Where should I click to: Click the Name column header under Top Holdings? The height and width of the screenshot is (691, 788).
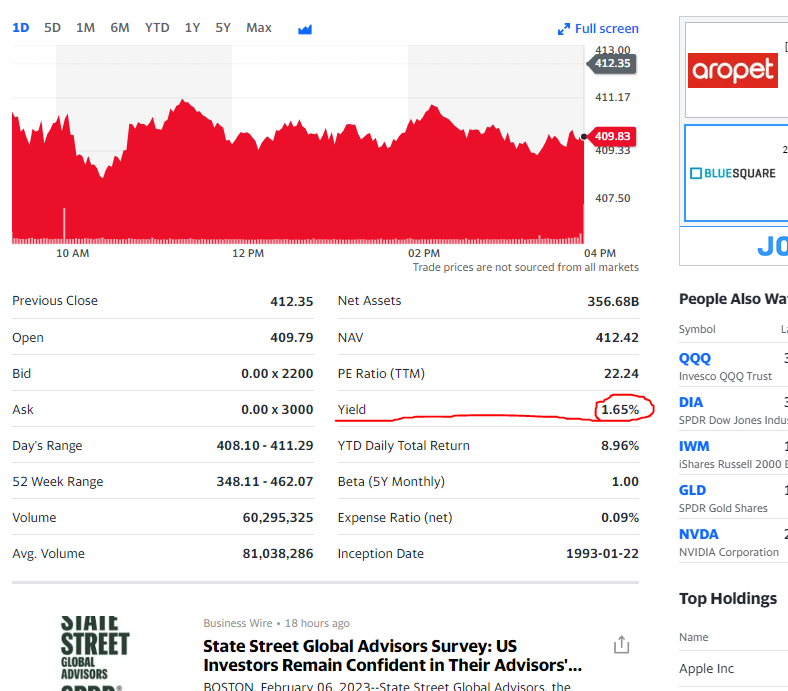click(694, 637)
